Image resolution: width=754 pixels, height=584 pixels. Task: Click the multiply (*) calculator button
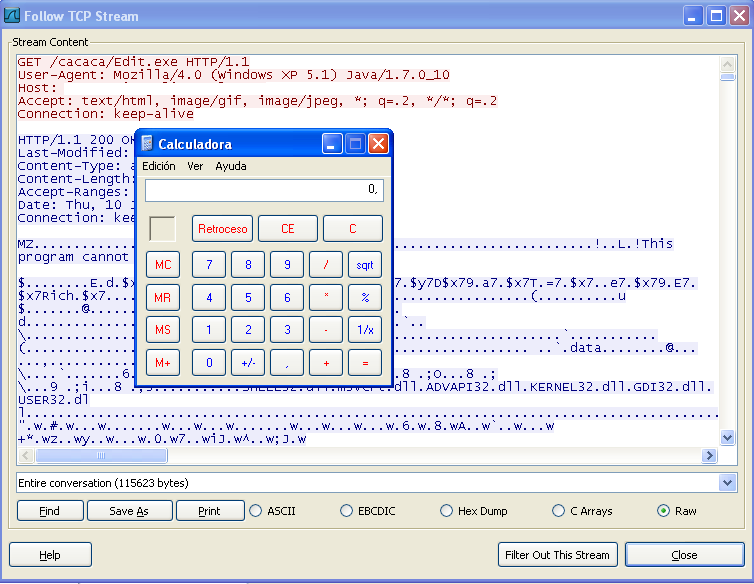[326, 297]
